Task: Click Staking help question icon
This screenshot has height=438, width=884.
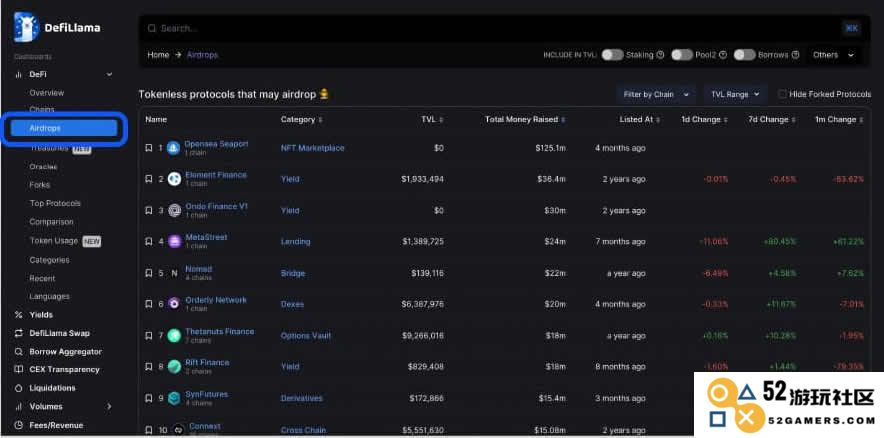Action: tap(660, 55)
